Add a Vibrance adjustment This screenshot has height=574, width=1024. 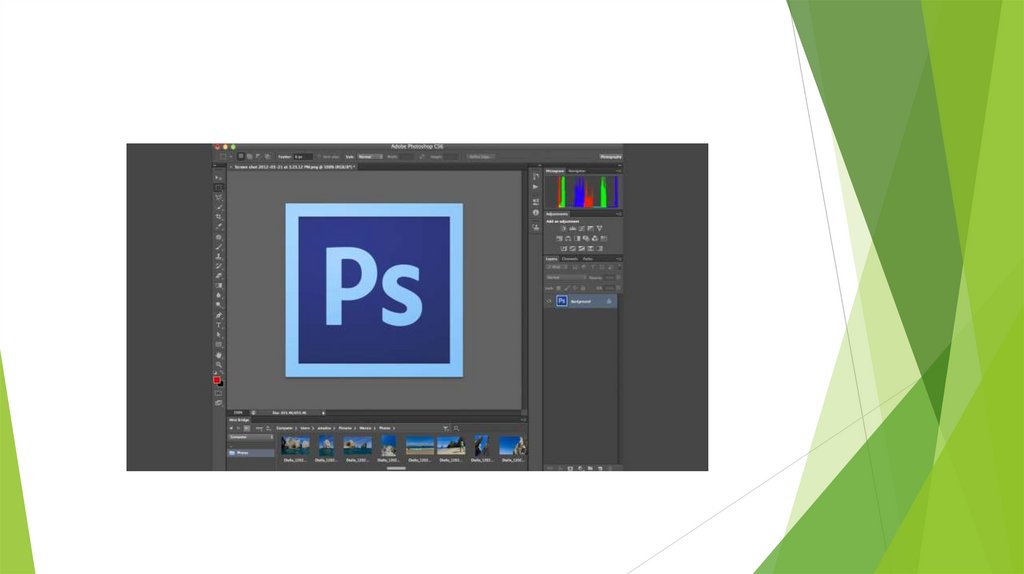pos(600,229)
